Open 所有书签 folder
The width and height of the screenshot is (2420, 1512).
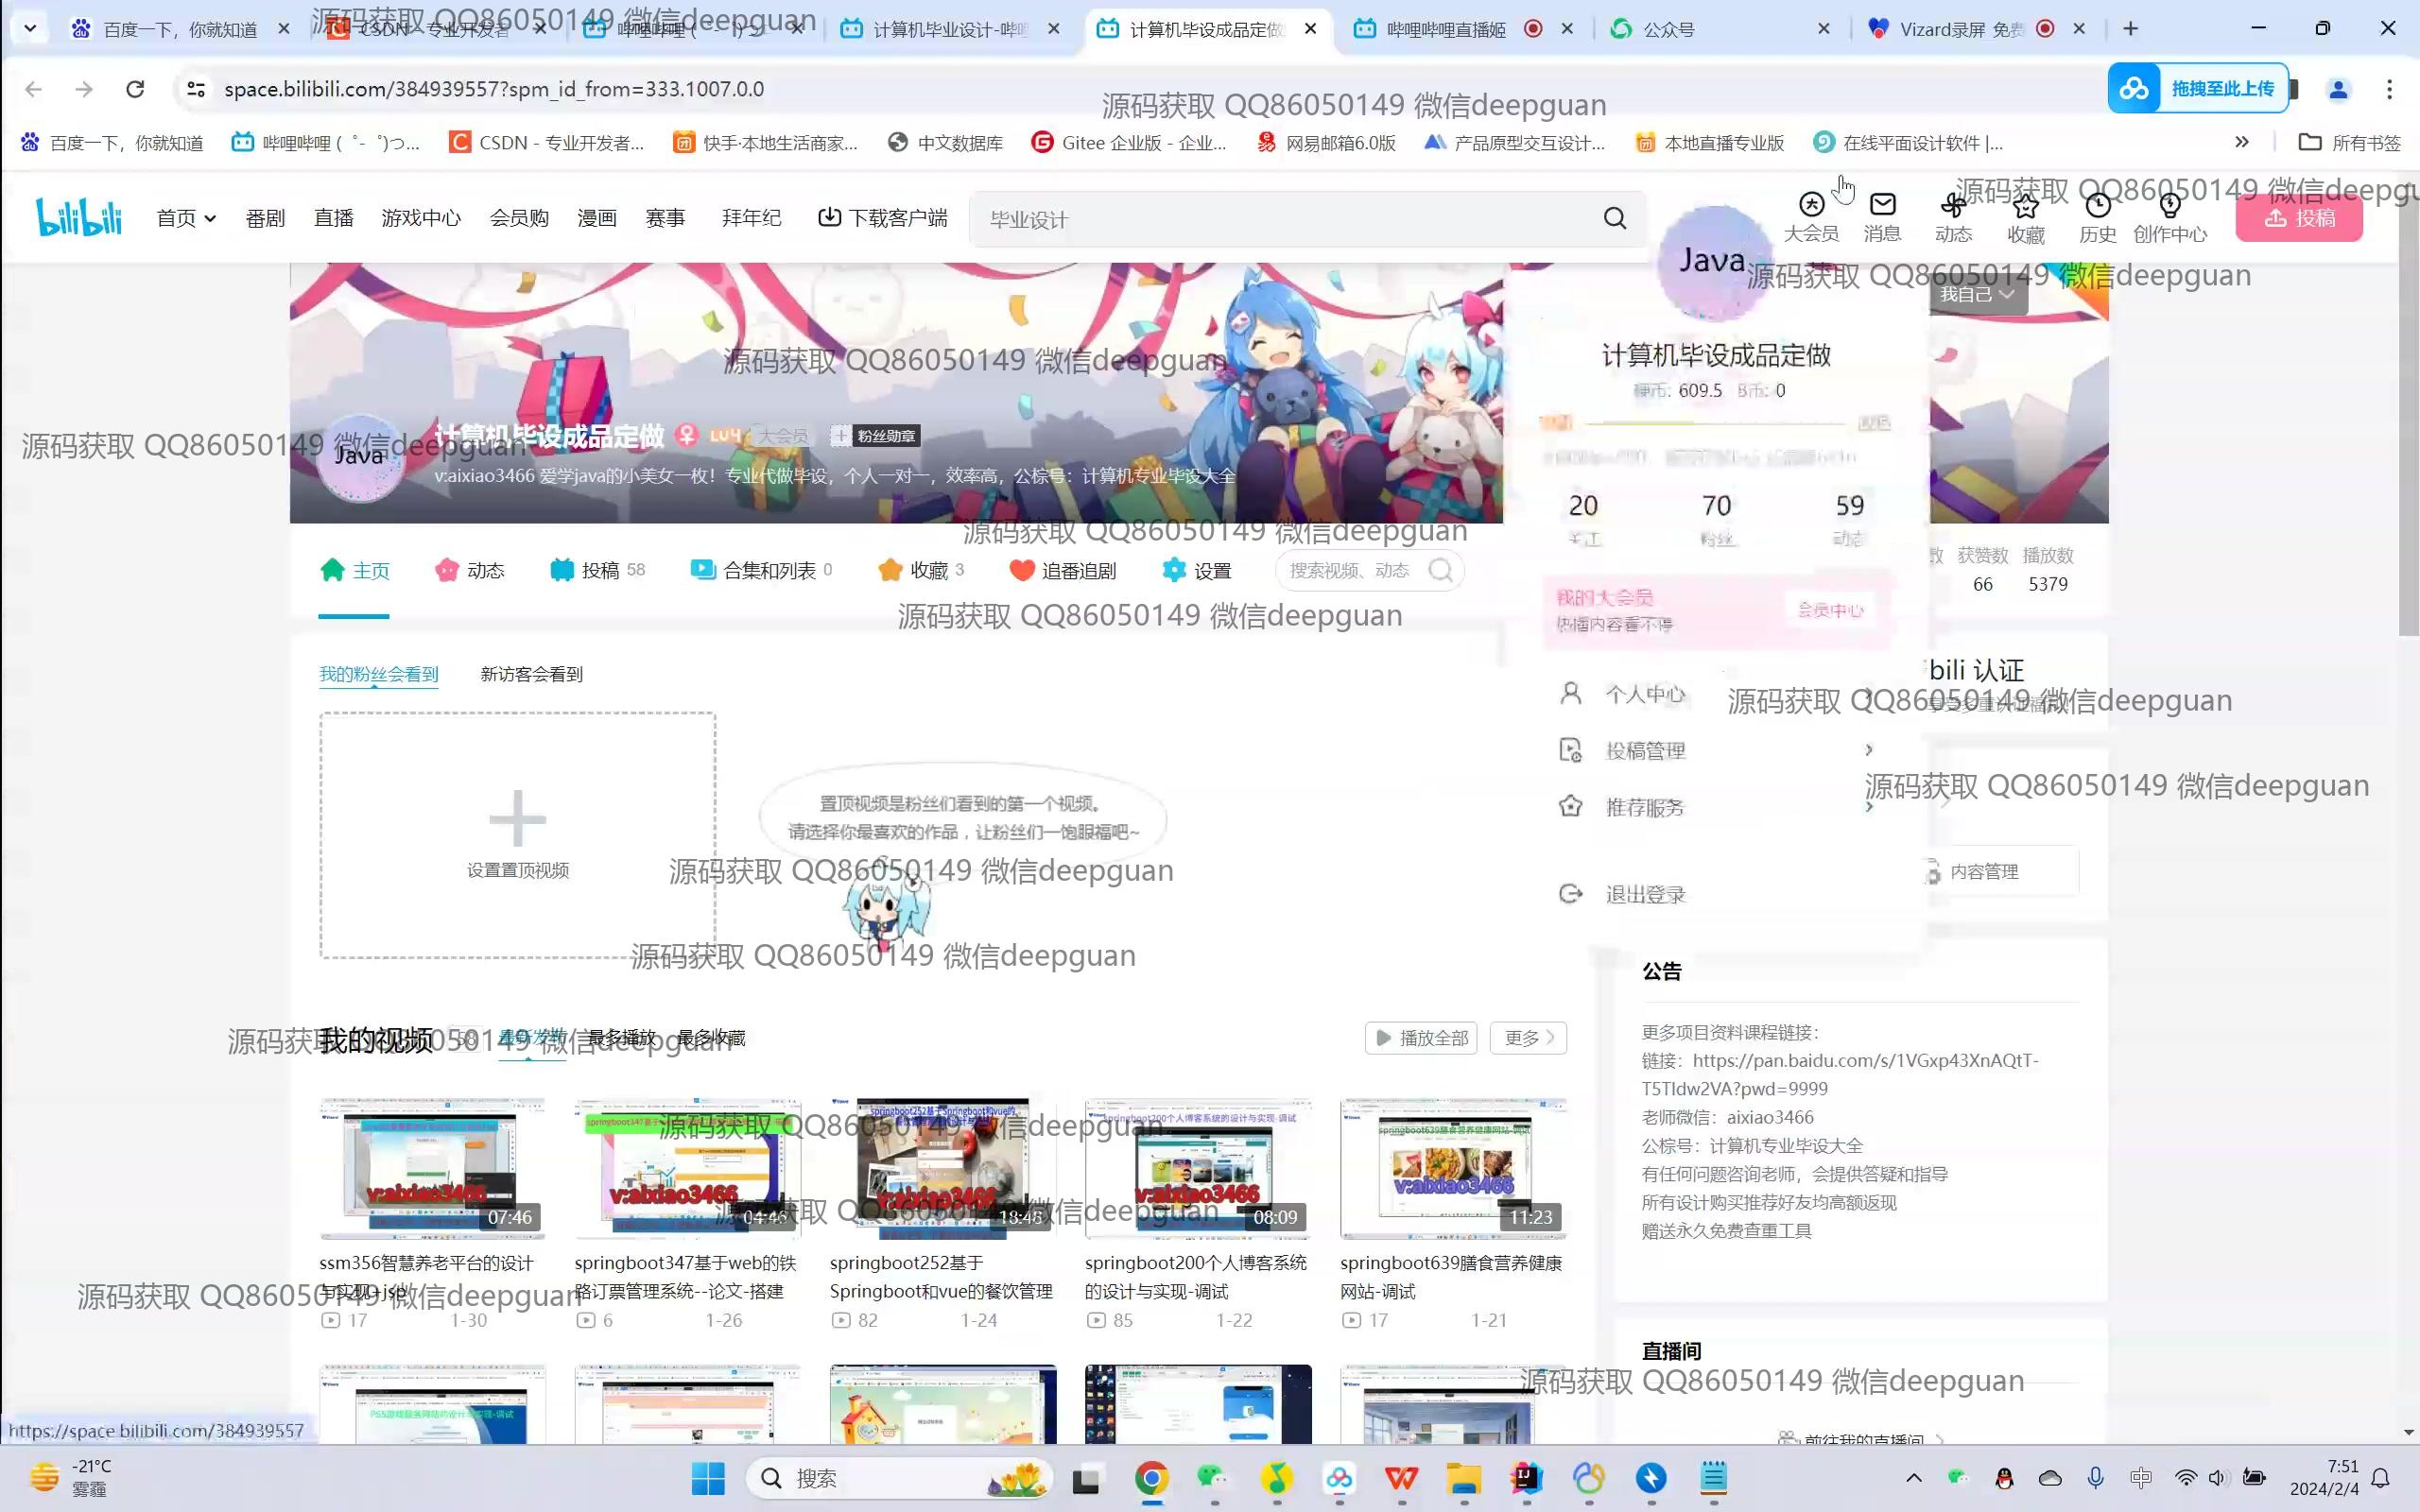tap(2349, 142)
